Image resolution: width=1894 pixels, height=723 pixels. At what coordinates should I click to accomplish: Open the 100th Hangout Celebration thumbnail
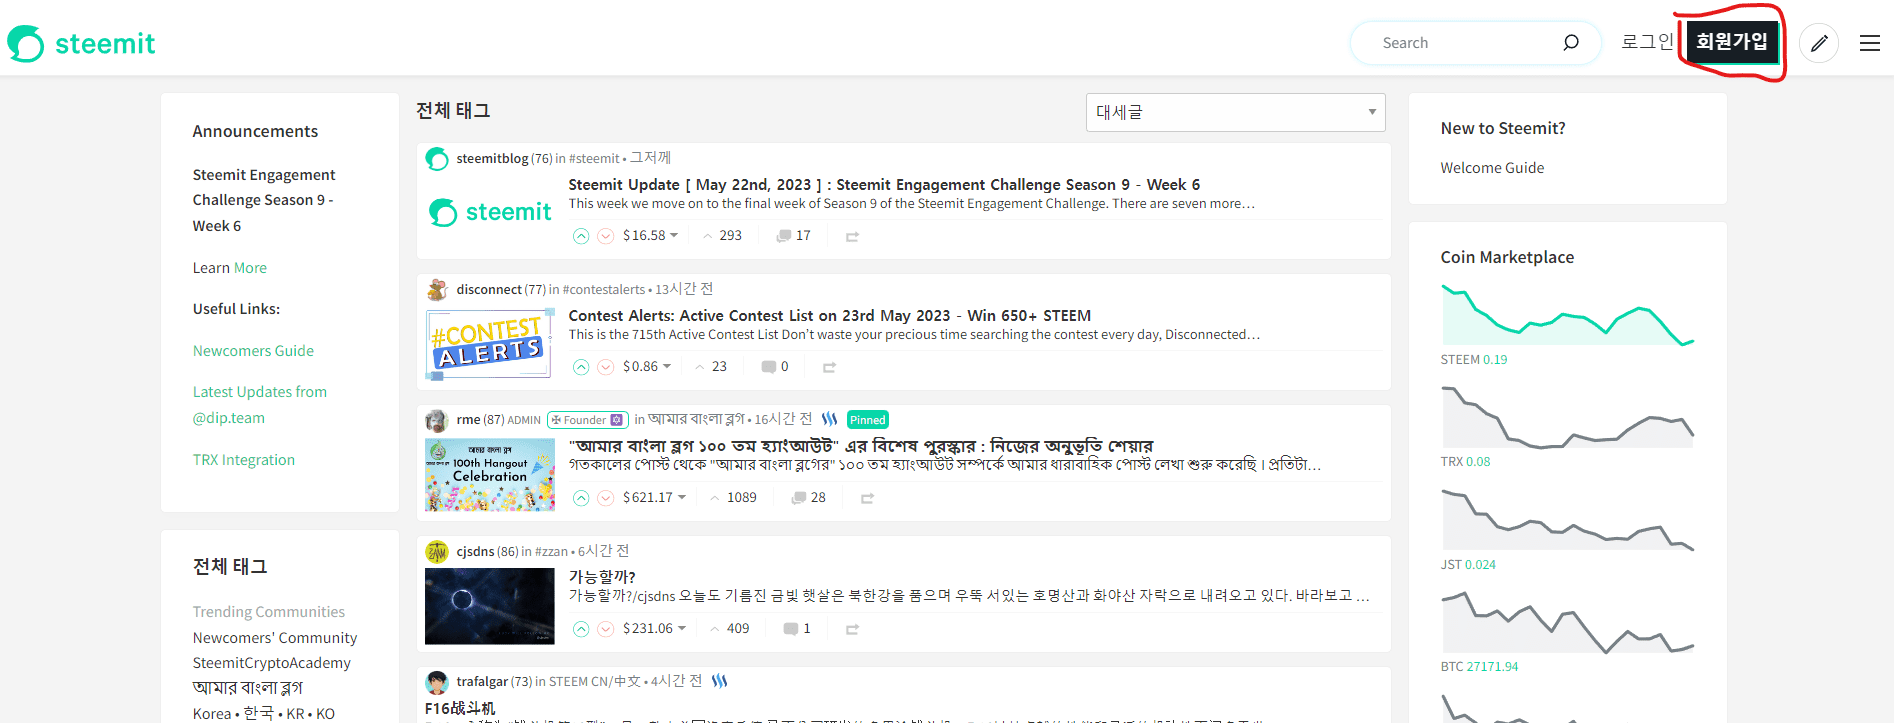(490, 475)
